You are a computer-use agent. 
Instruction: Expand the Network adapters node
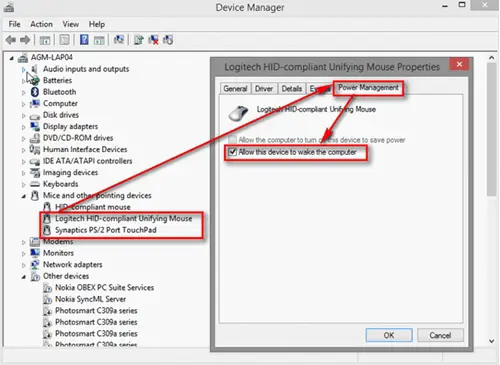[23, 265]
